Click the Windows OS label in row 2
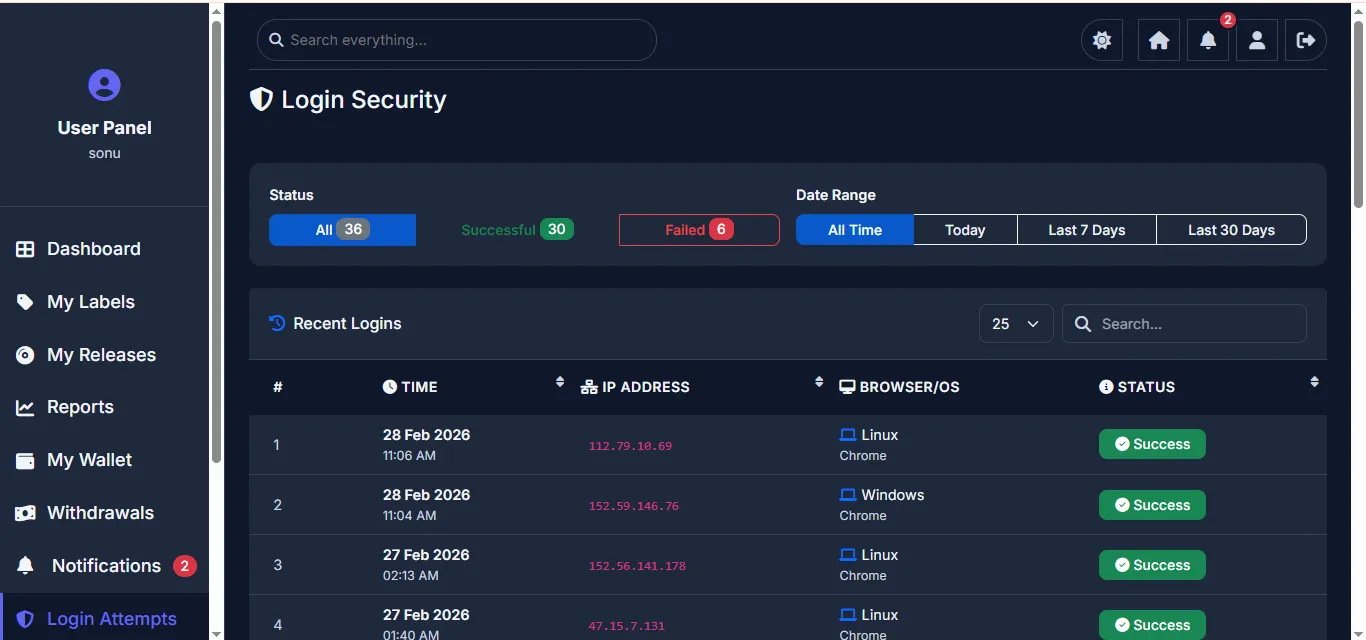This screenshot has height=640, width=1366. 893,495
